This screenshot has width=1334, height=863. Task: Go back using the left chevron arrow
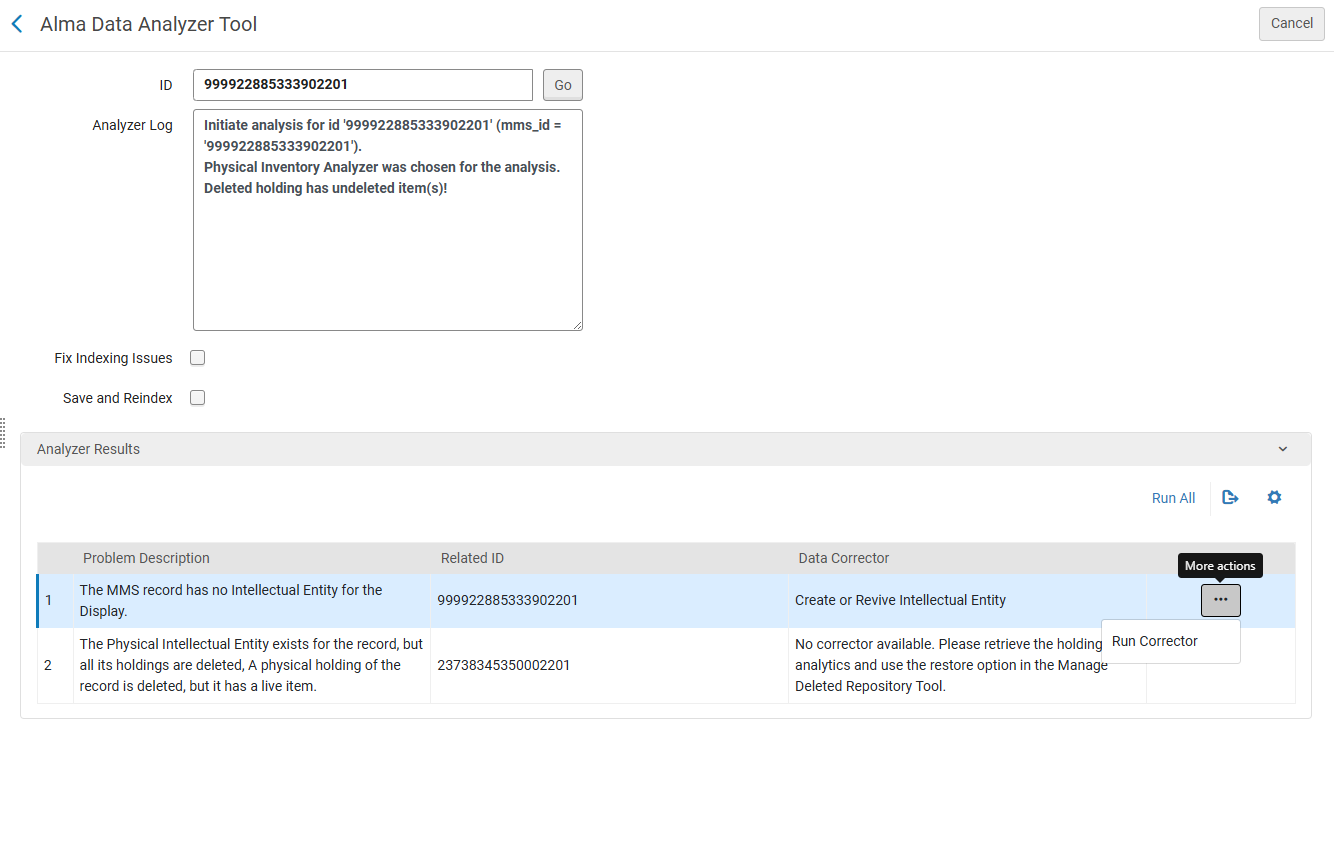point(17,24)
